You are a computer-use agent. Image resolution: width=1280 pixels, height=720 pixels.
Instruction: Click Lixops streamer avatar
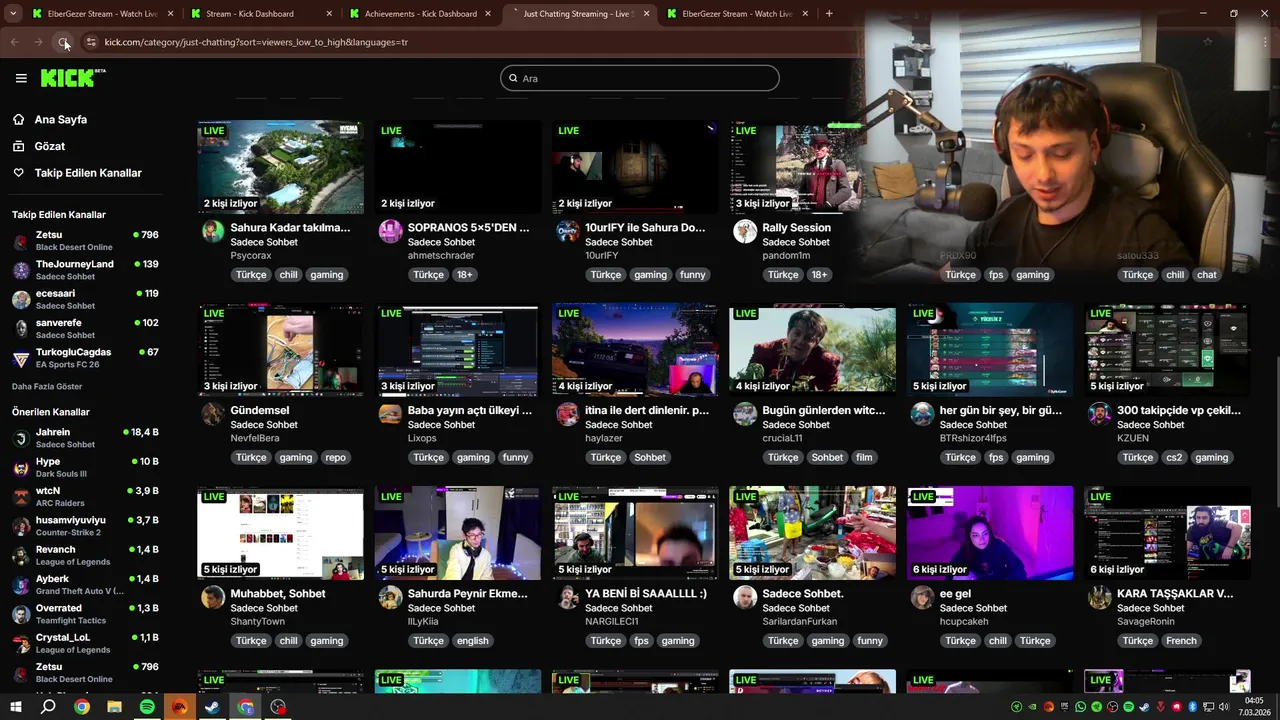point(390,415)
